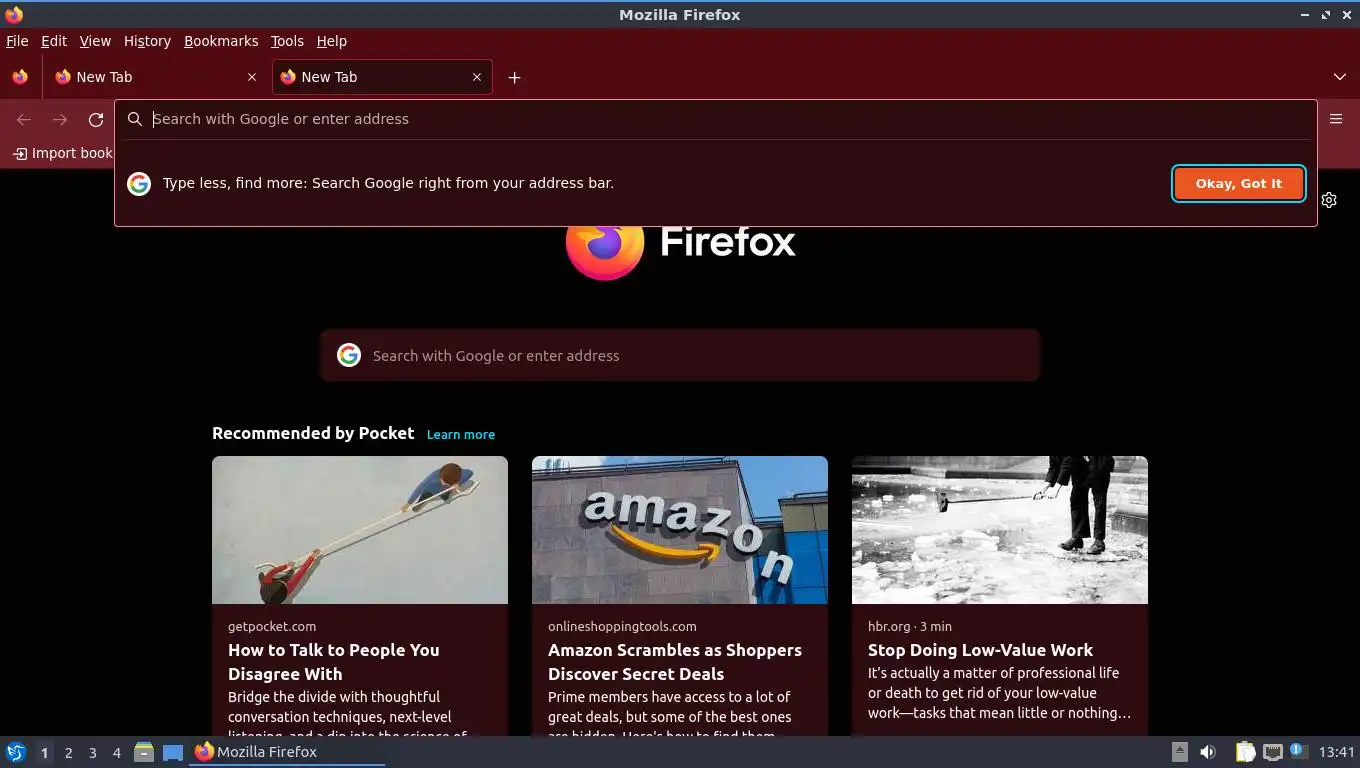Open the volume control tray icon

pos(1208,752)
